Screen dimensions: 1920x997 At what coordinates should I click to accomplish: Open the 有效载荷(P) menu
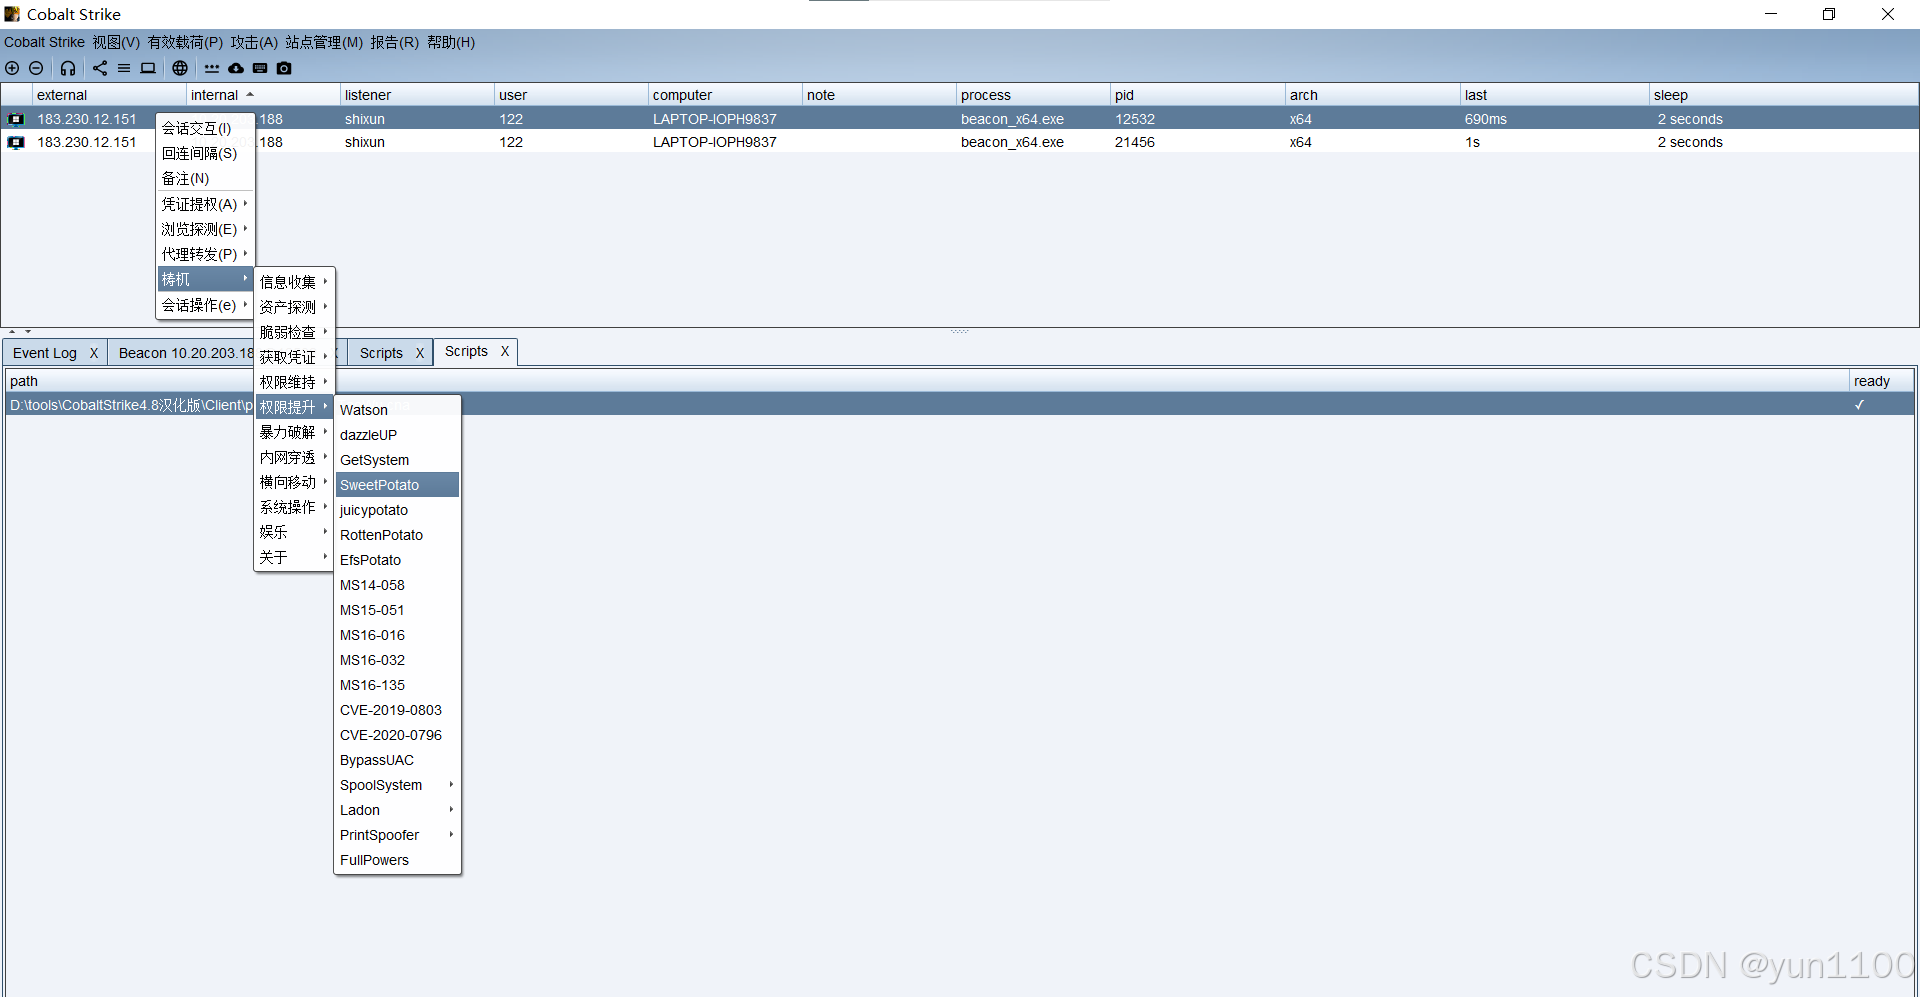[185, 42]
